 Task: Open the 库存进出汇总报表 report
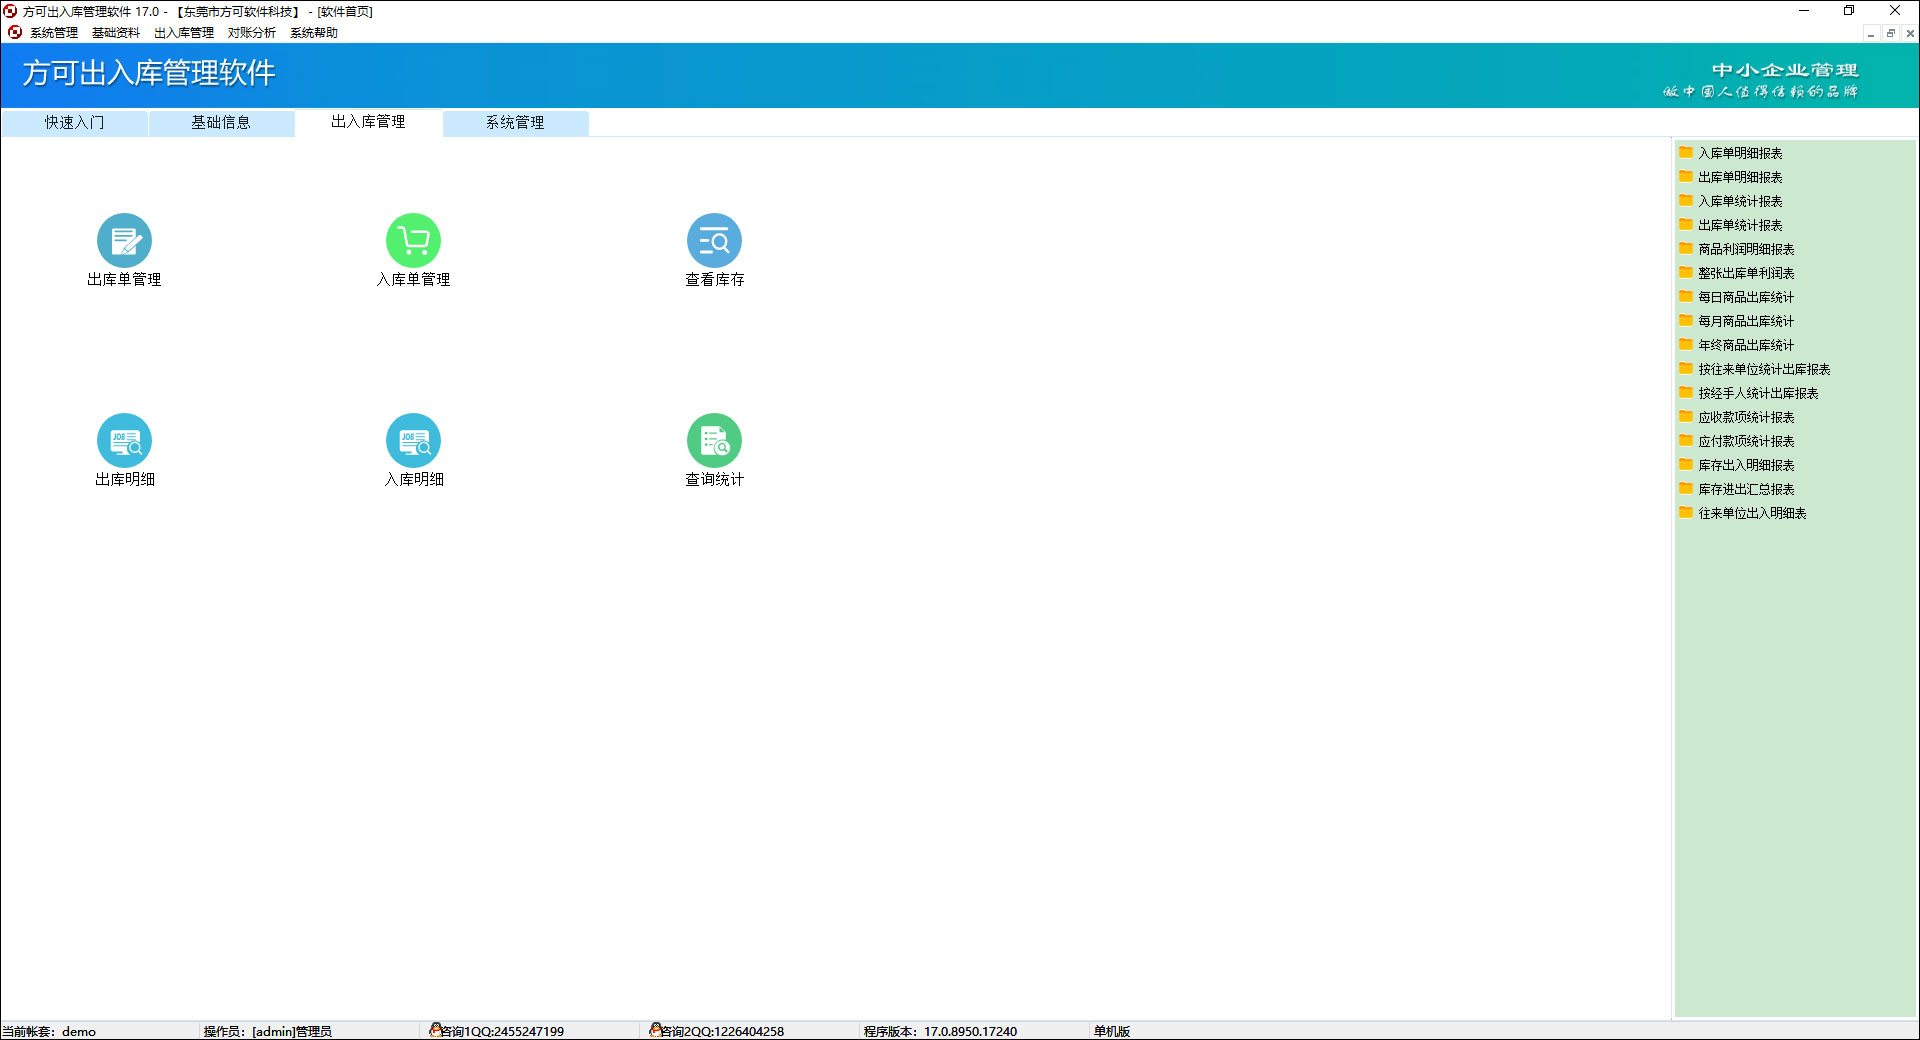[x=1746, y=489]
